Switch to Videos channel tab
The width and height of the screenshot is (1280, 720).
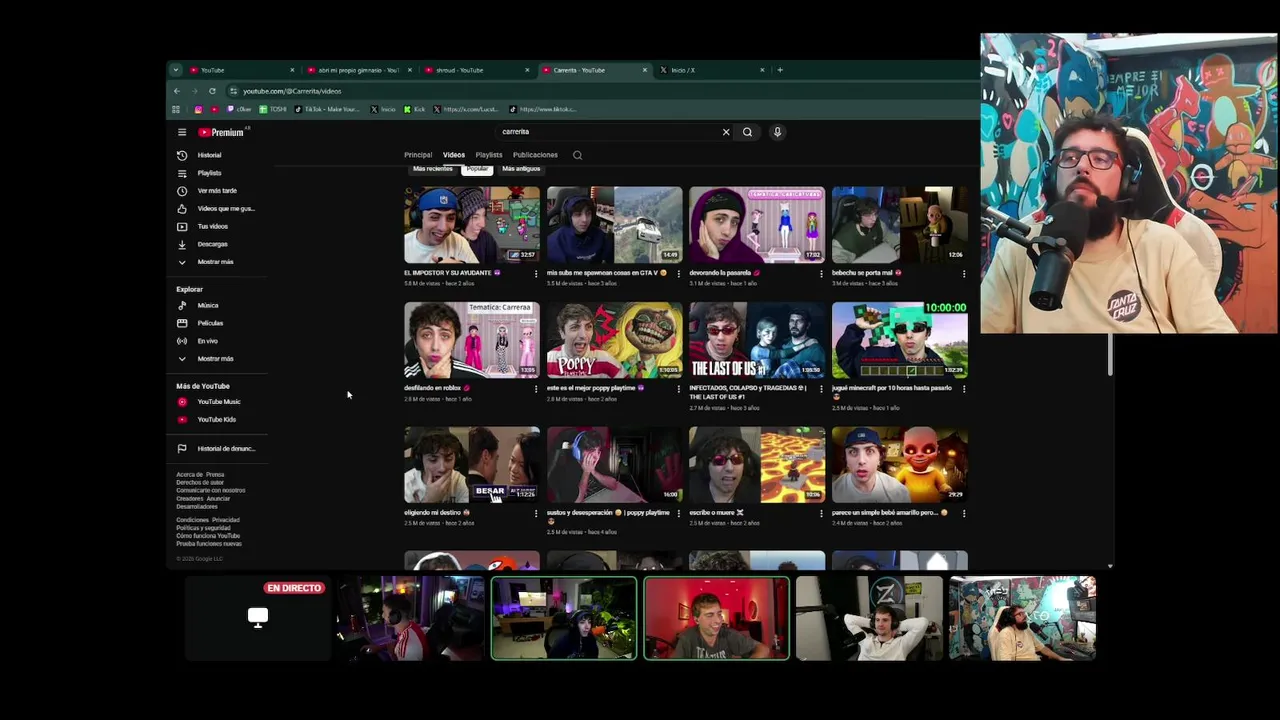(x=454, y=155)
